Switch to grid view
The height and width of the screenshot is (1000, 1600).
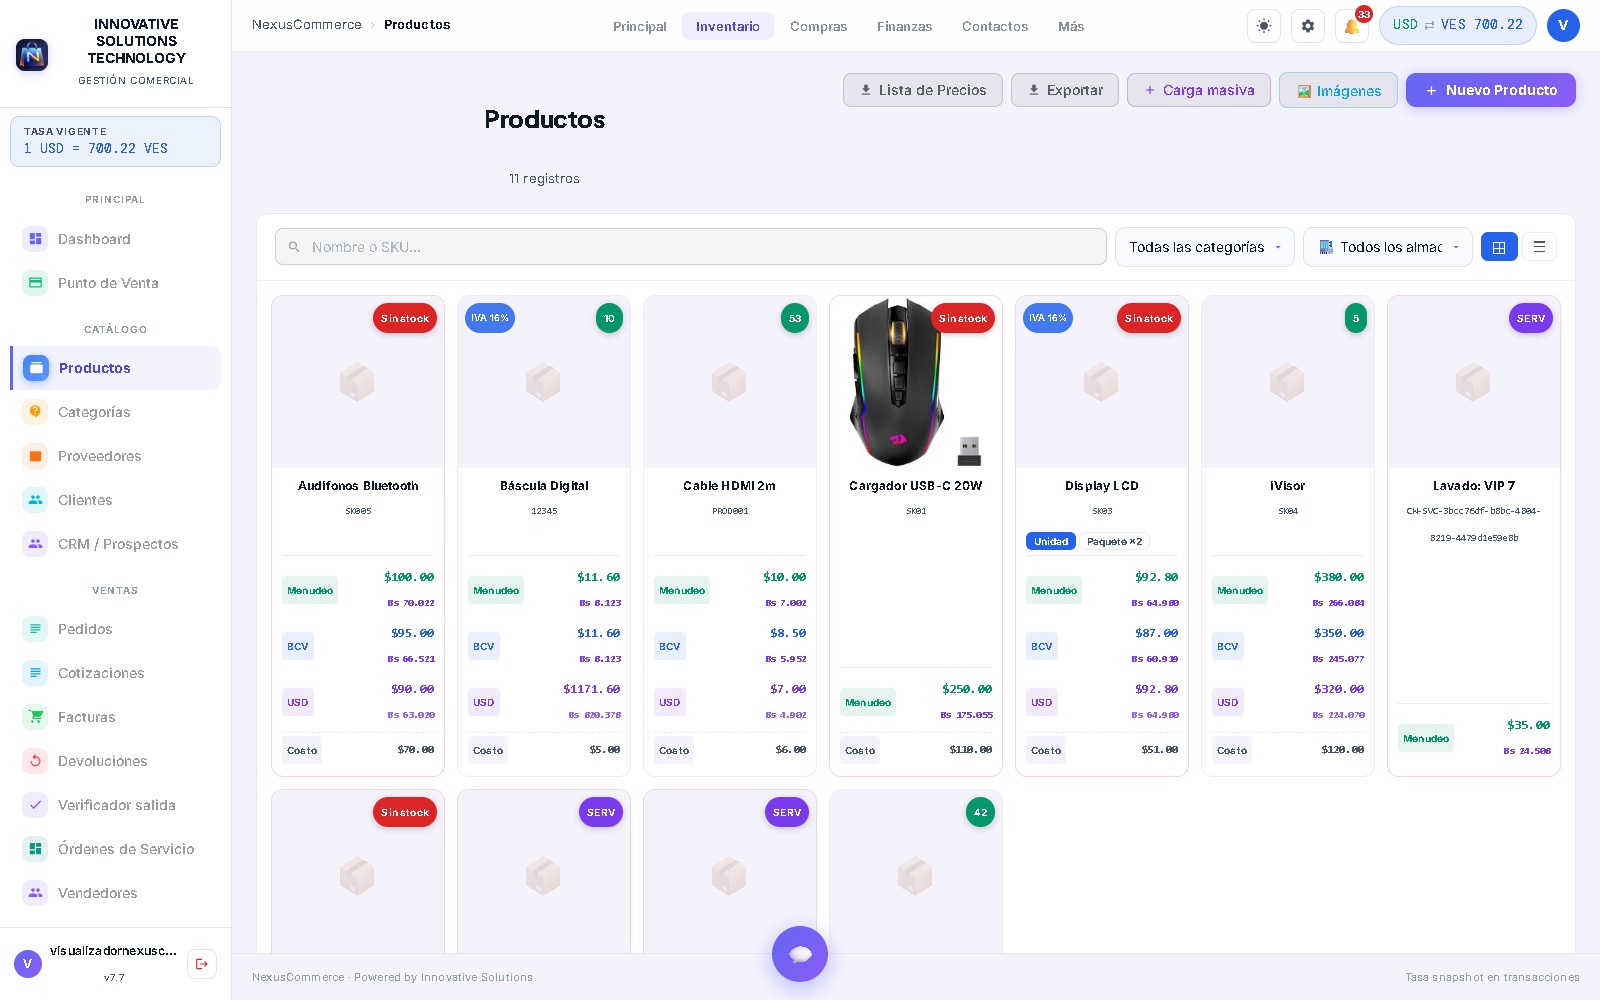1499,247
